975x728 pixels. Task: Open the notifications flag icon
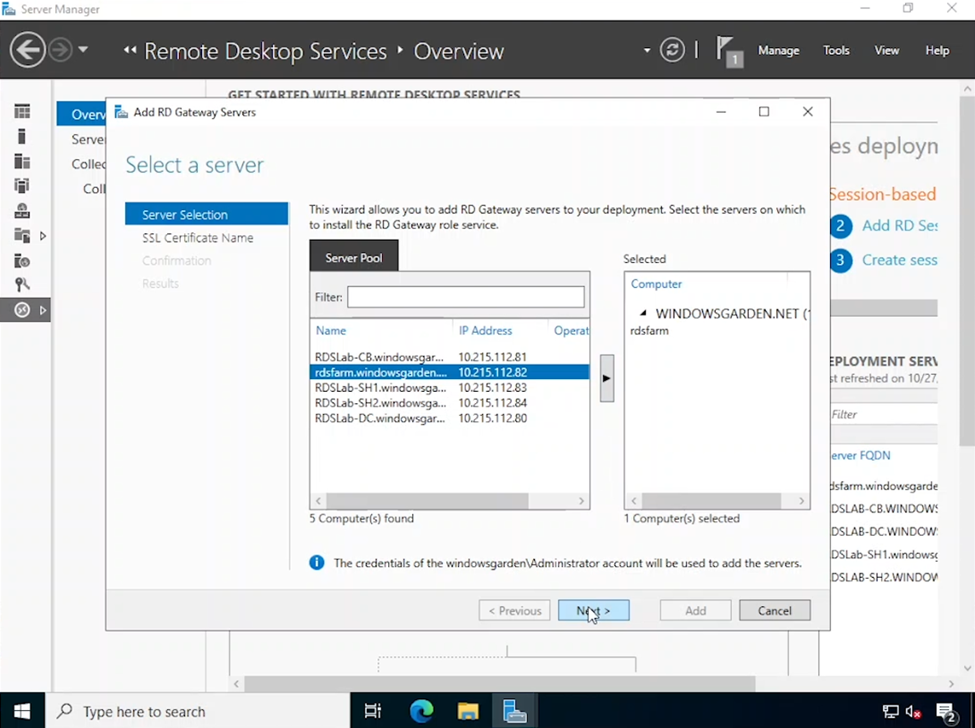(x=728, y=50)
